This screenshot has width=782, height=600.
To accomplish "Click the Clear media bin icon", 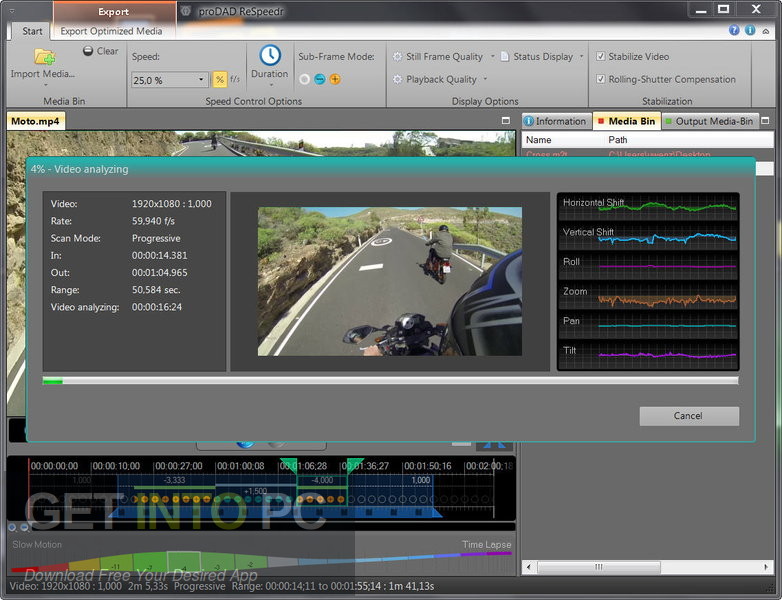I will point(88,50).
